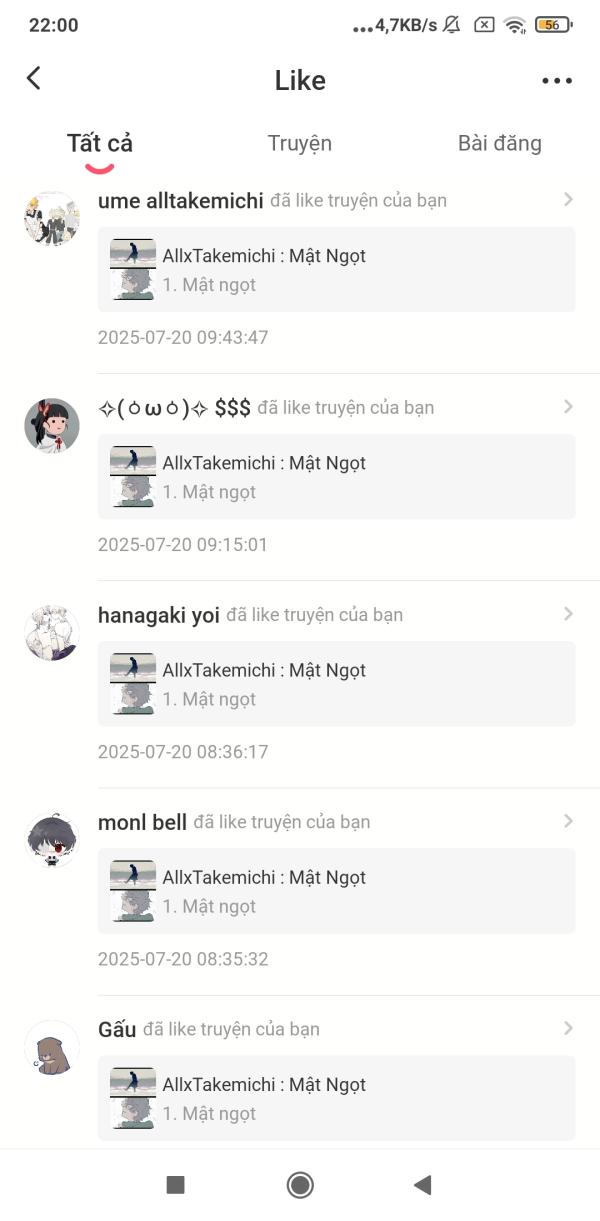Select the Tất cả tab
Image resolution: width=600 pixels, height=1221 pixels.
(100, 143)
